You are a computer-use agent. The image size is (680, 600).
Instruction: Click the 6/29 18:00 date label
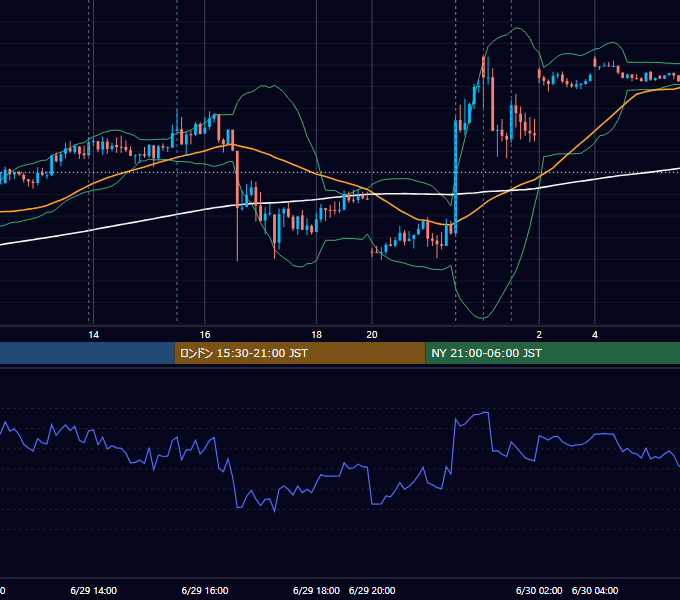pos(316,590)
